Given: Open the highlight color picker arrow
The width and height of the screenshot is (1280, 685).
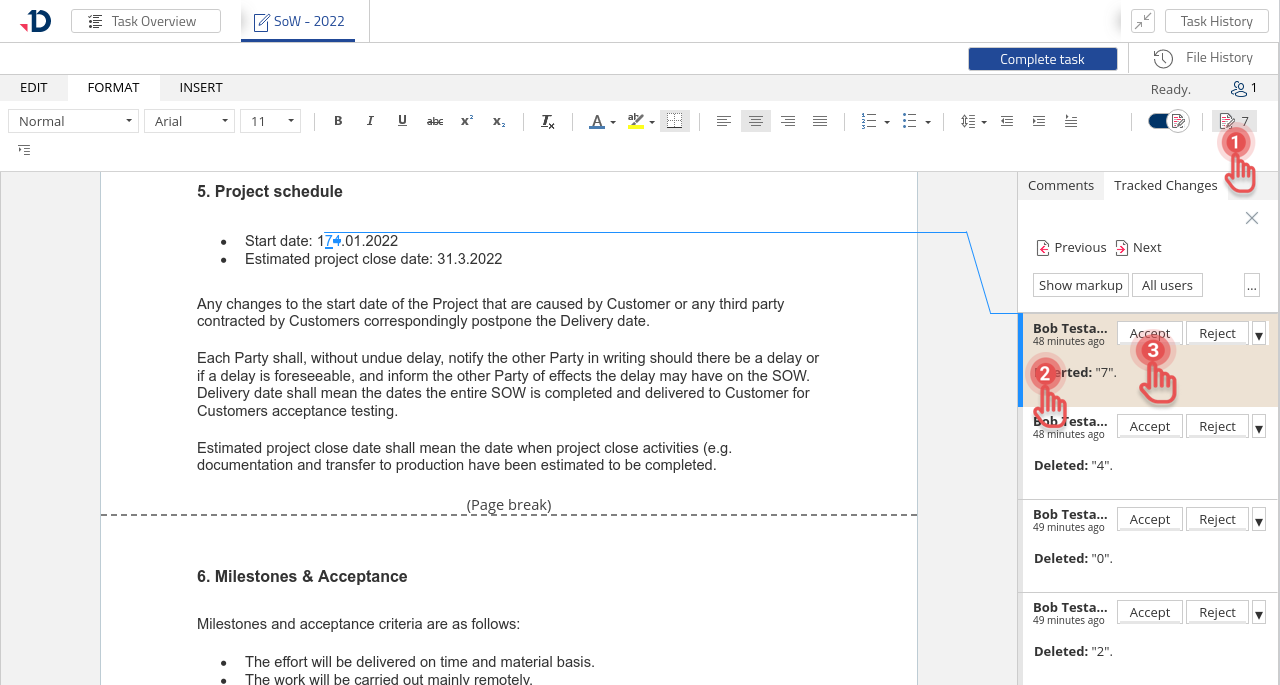Looking at the screenshot, I should [652, 122].
